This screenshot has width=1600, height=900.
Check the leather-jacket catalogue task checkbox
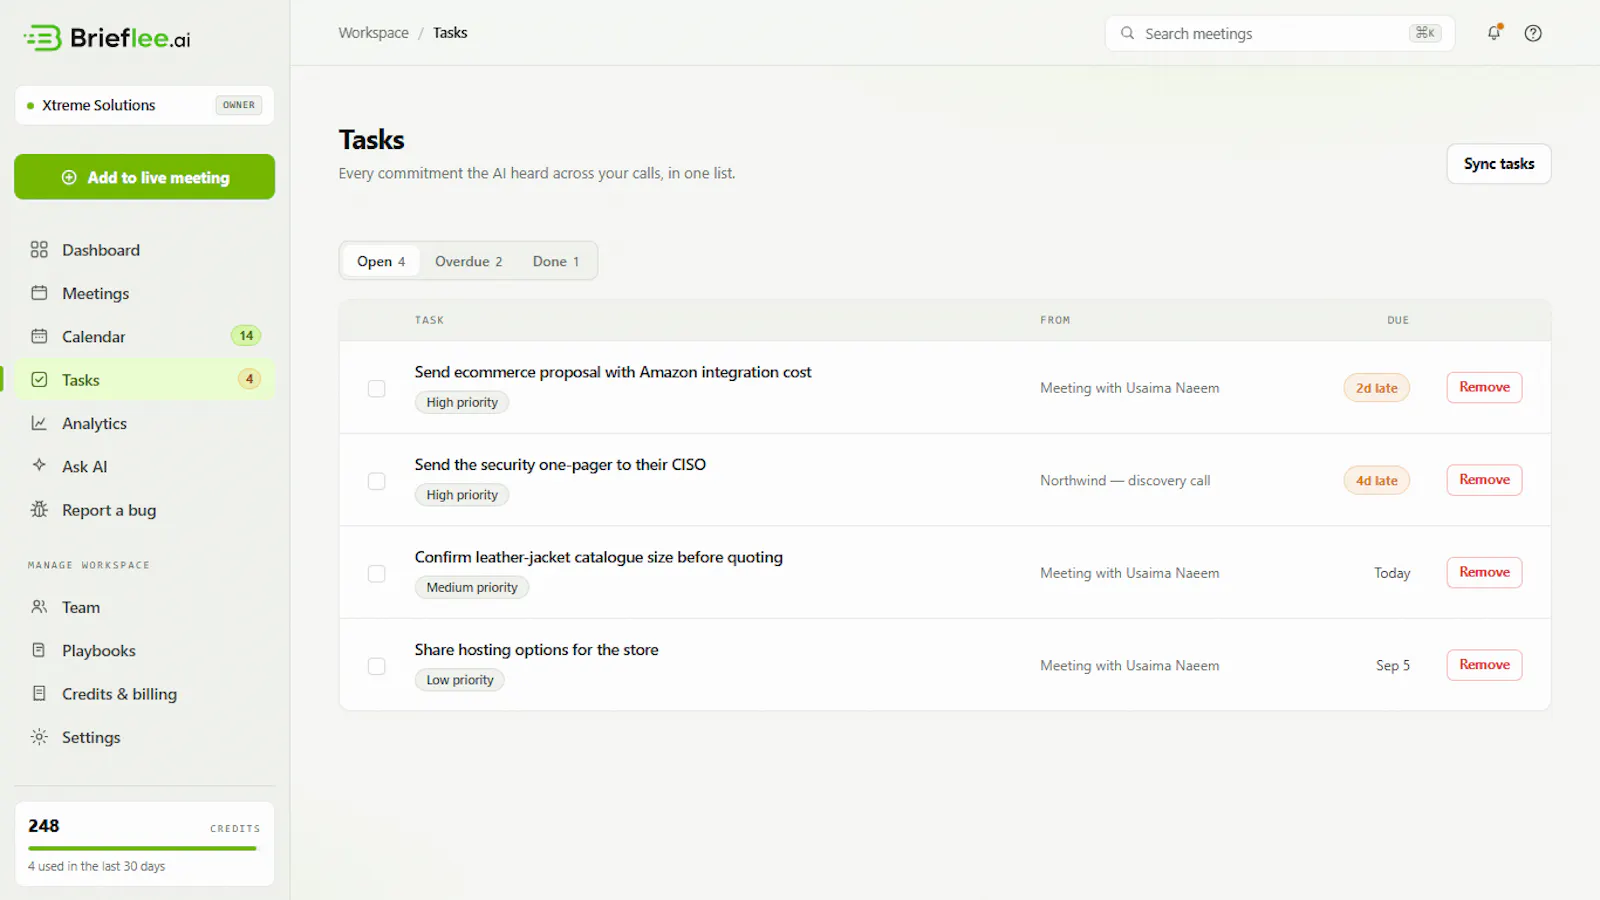(376, 574)
